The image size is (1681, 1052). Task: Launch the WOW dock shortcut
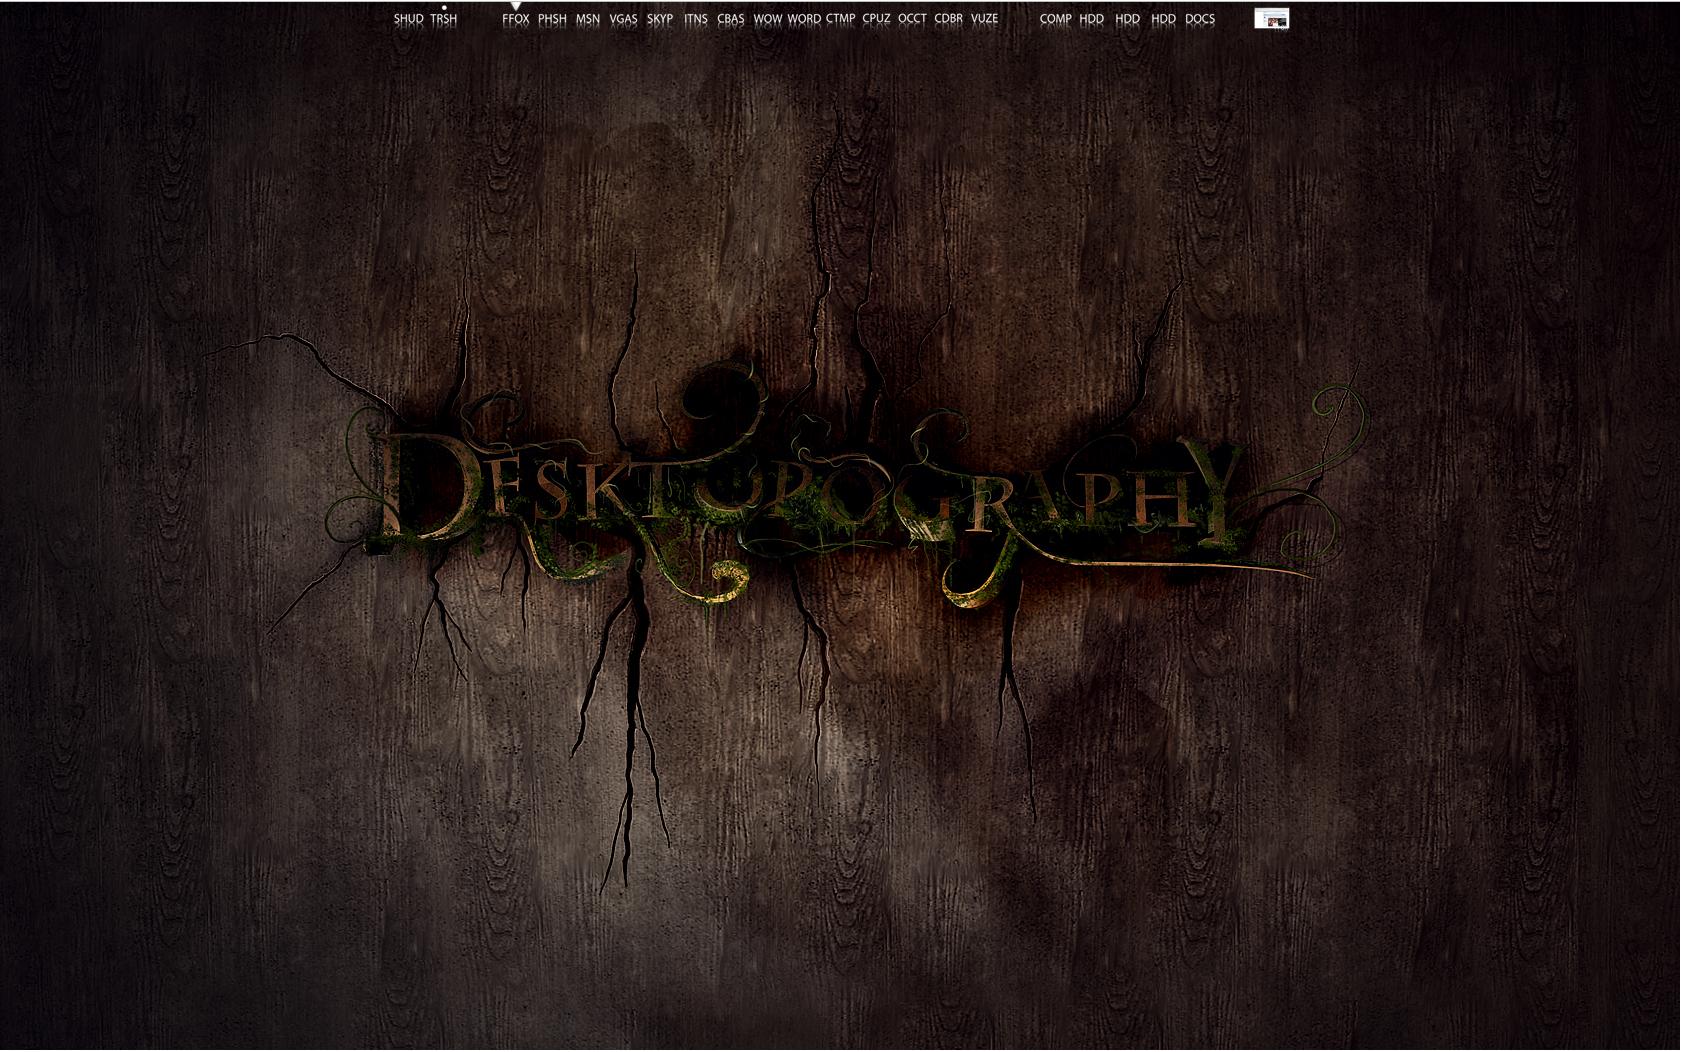coord(768,19)
